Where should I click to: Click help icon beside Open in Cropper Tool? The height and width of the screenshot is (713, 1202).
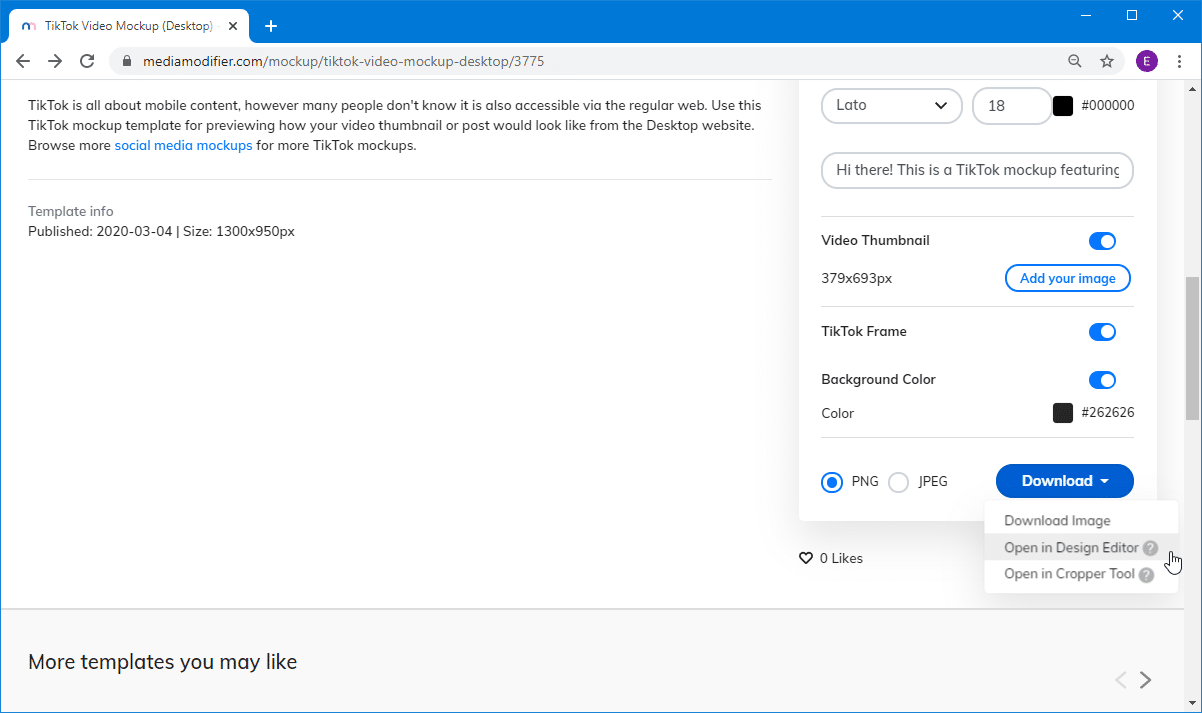[1146, 575]
